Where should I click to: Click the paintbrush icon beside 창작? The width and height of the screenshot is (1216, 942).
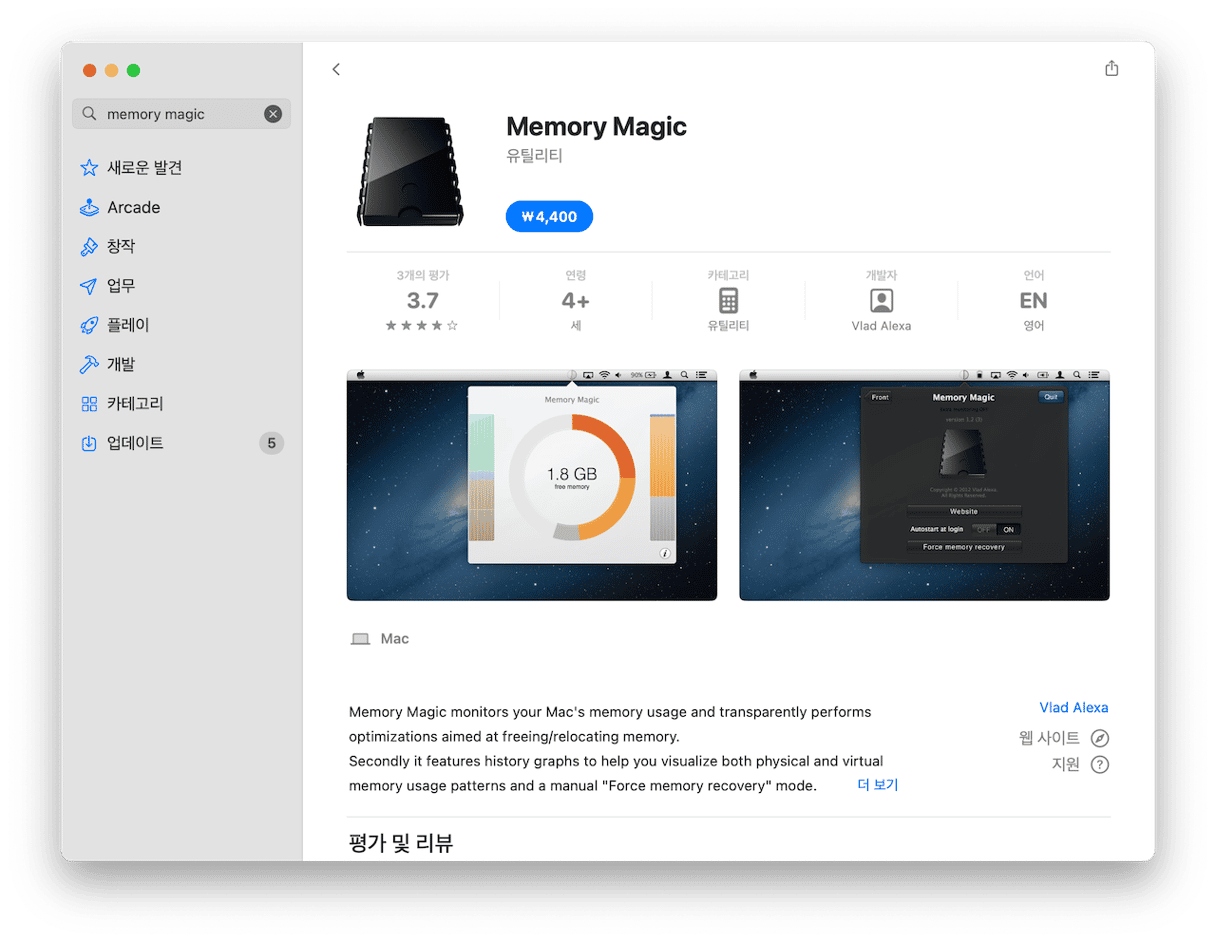[89, 246]
